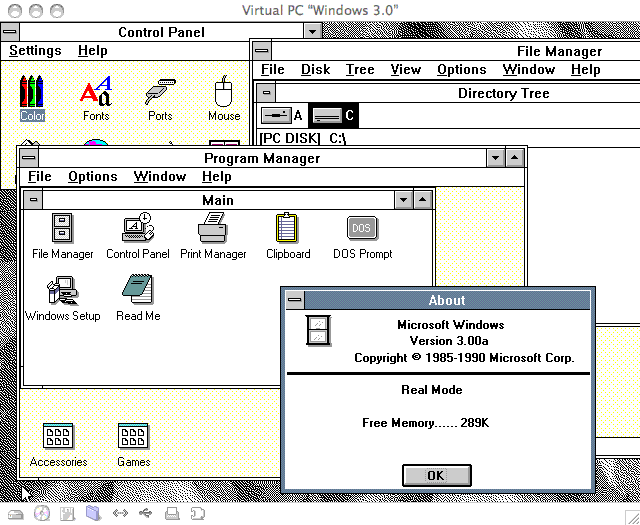640x525 pixels.
Task: Click the "[PC DISK] C:\" path label
Action: [303, 138]
